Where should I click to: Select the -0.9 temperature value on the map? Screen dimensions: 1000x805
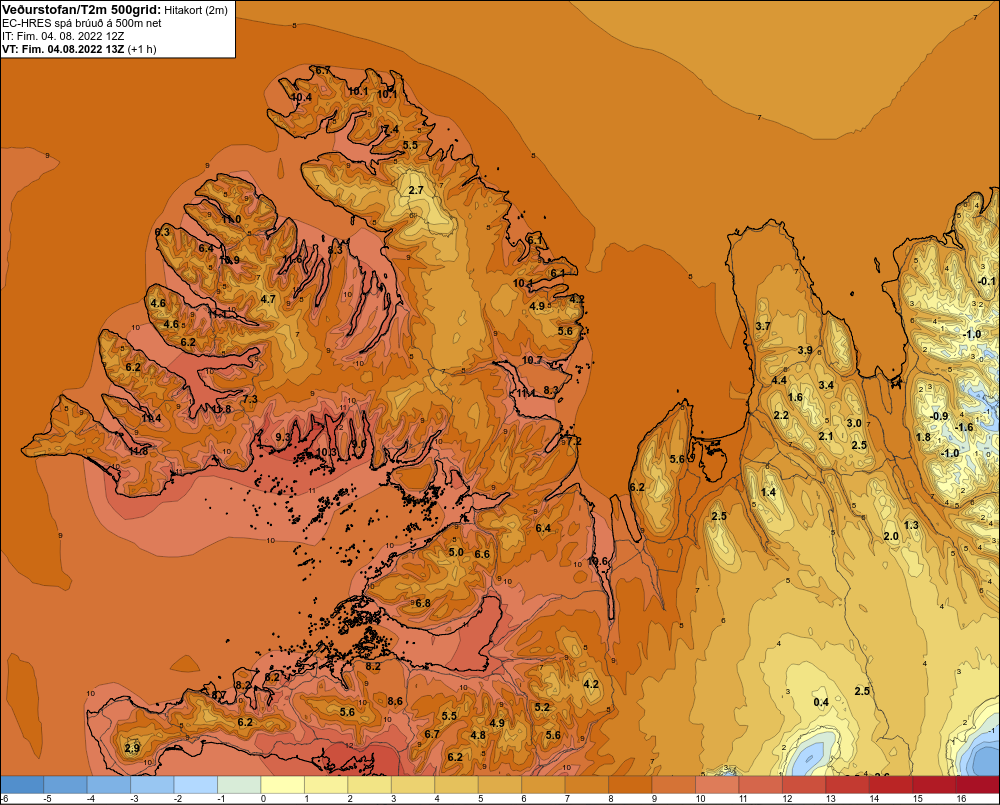point(939,416)
